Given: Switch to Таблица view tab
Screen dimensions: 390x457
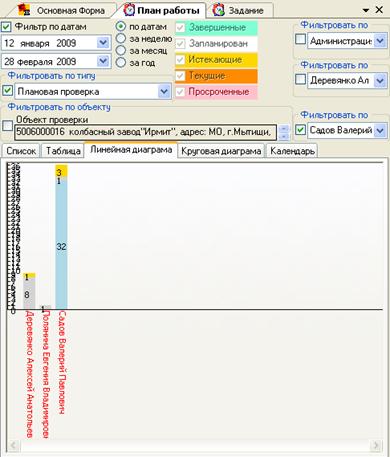Looking at the screenshot, I should pos(63,151).
